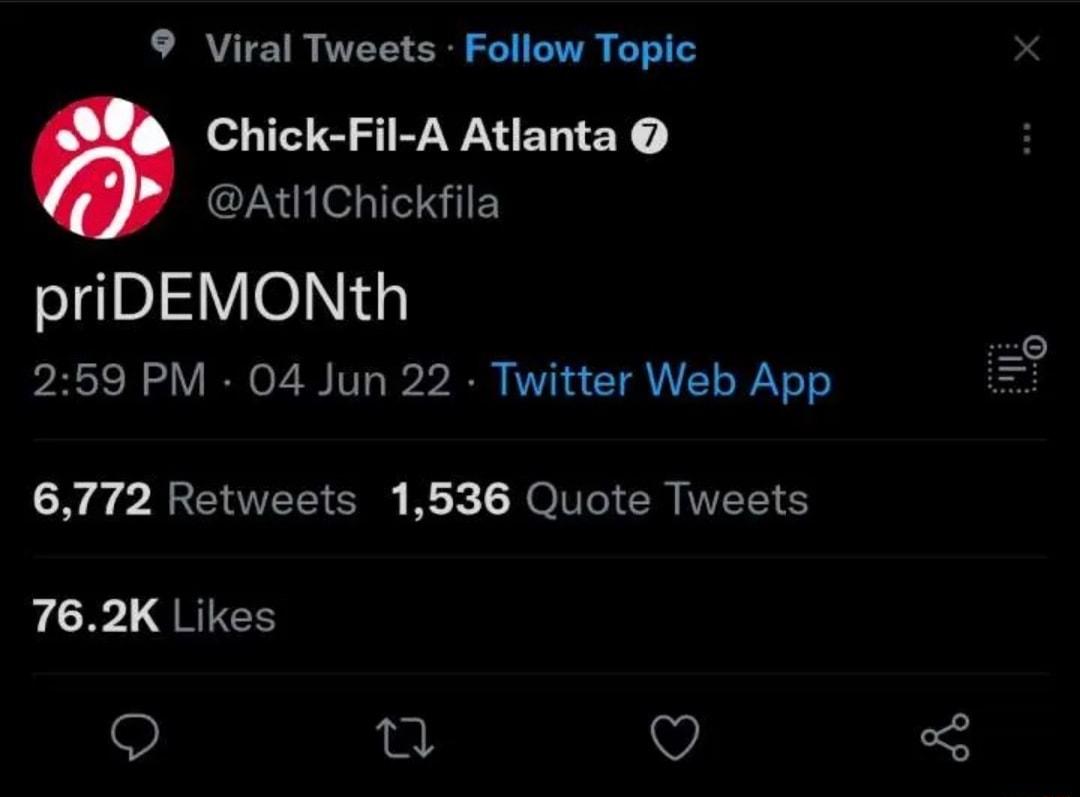
Task: Select the priDEMONth tweet text
Action: pyautogui.click(x=221, y=299)
